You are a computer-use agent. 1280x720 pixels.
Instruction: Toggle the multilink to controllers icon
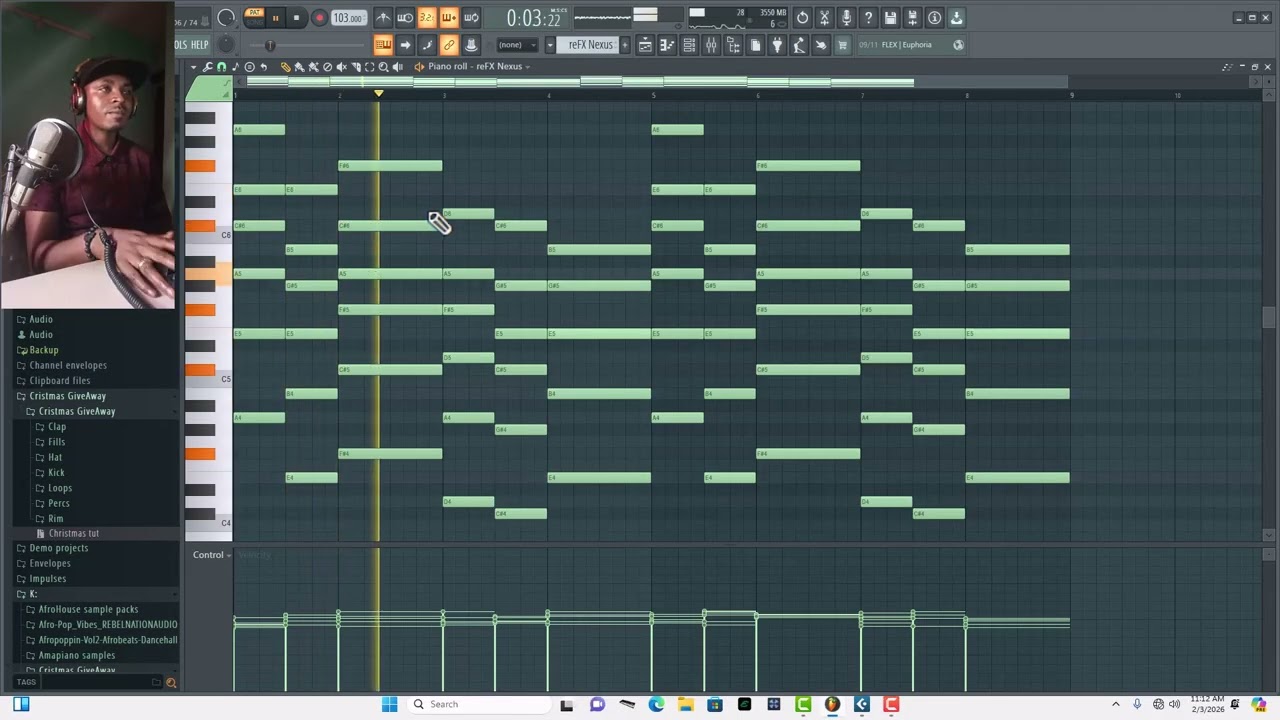449,45
